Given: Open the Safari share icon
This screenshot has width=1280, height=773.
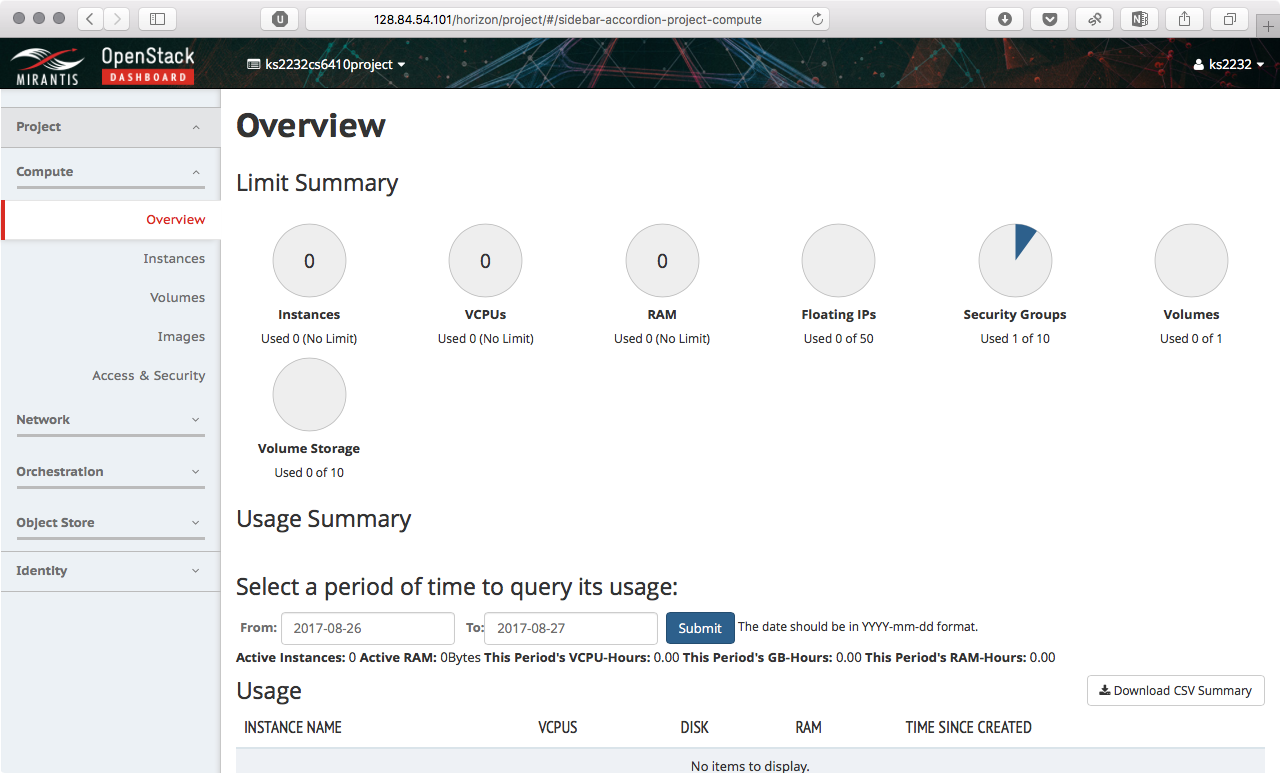Looking at the screenshot, I should tap(1185, 19).
